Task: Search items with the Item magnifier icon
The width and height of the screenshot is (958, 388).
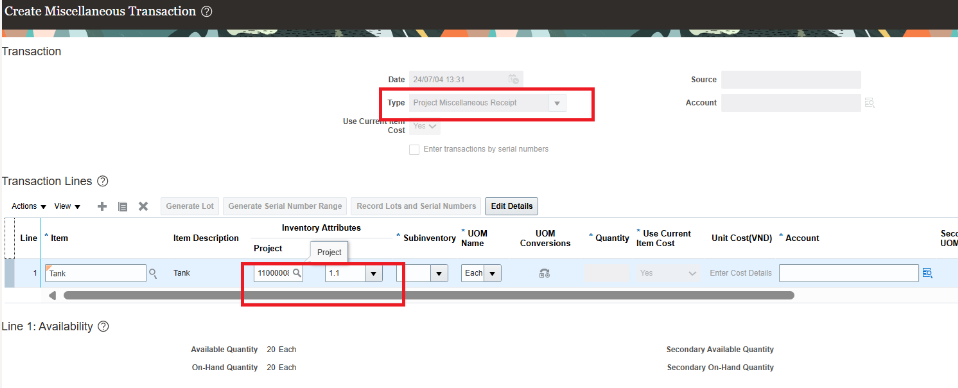Action: tap(153, 273)
